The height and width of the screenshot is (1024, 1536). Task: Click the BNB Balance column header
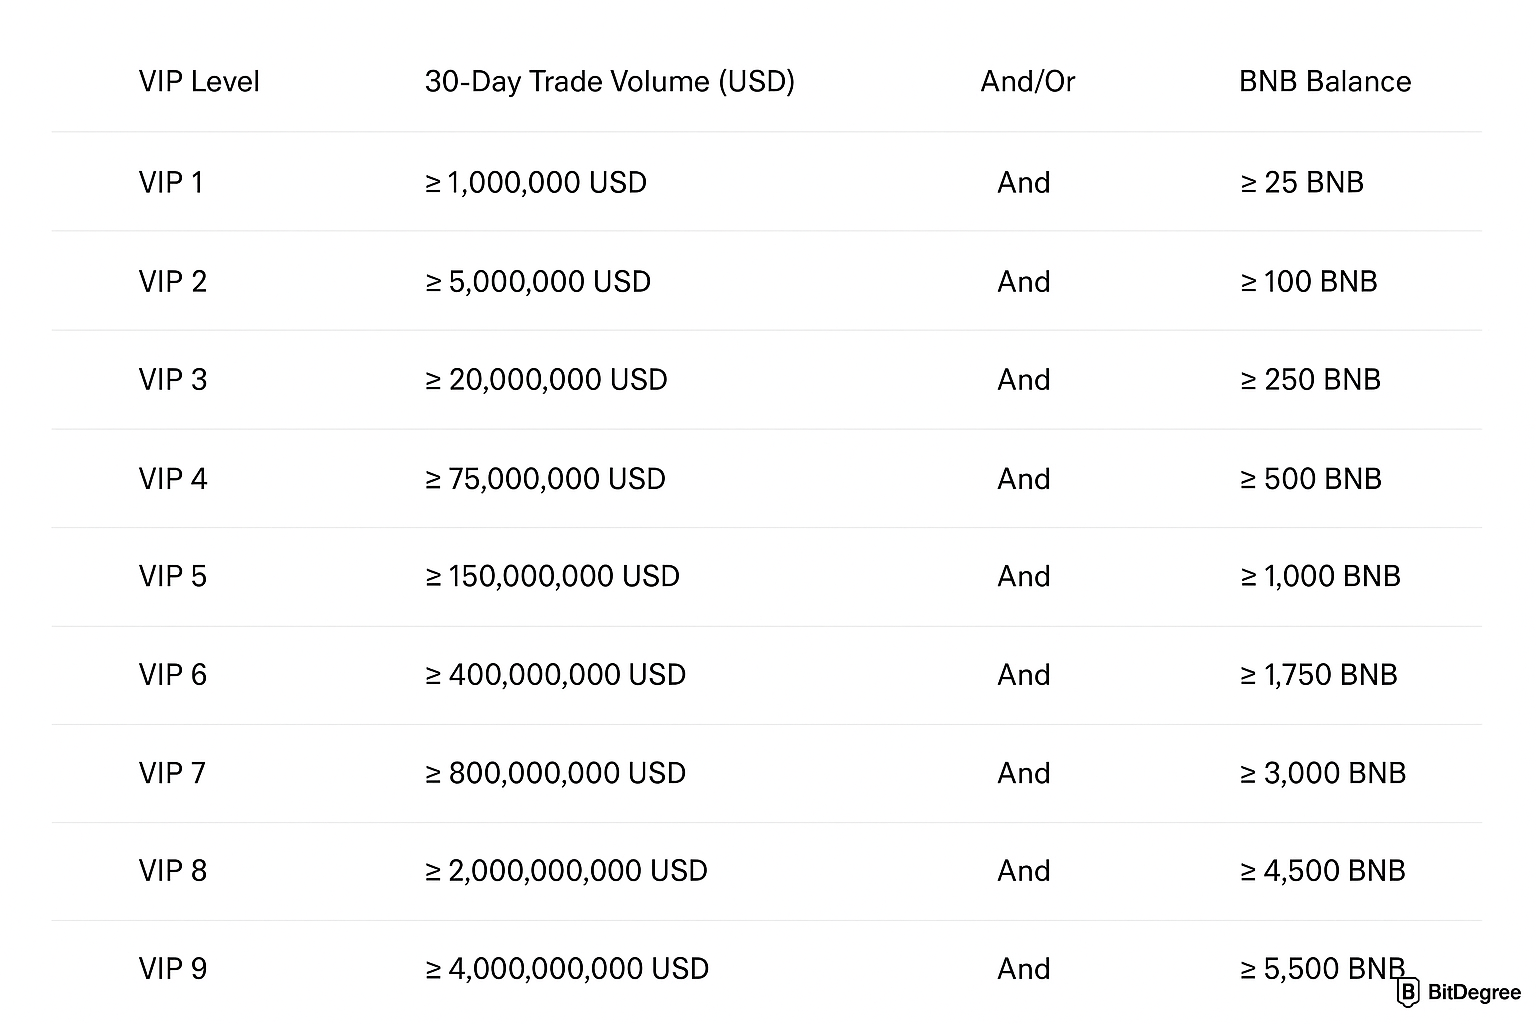click(1324, 81)
